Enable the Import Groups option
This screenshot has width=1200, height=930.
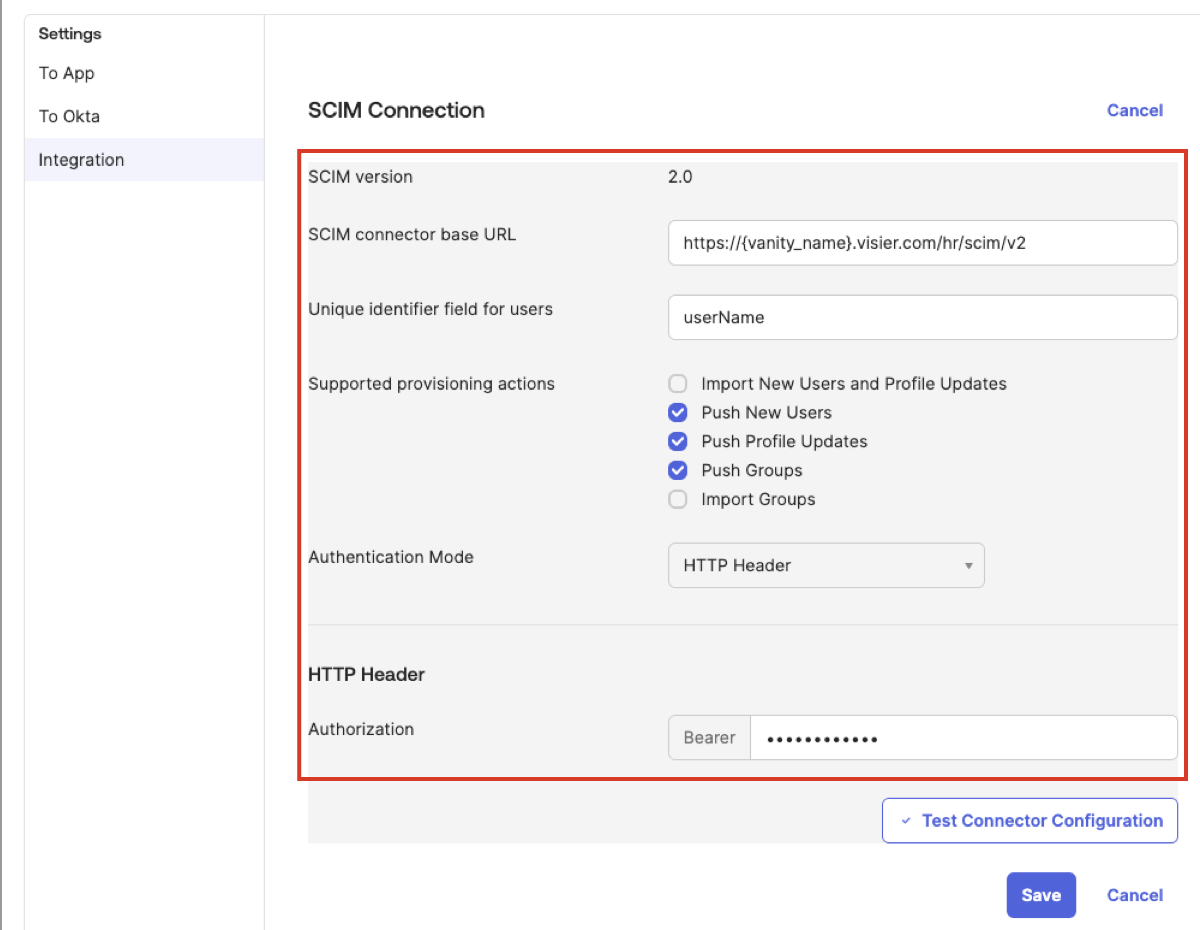pos(677,499)
